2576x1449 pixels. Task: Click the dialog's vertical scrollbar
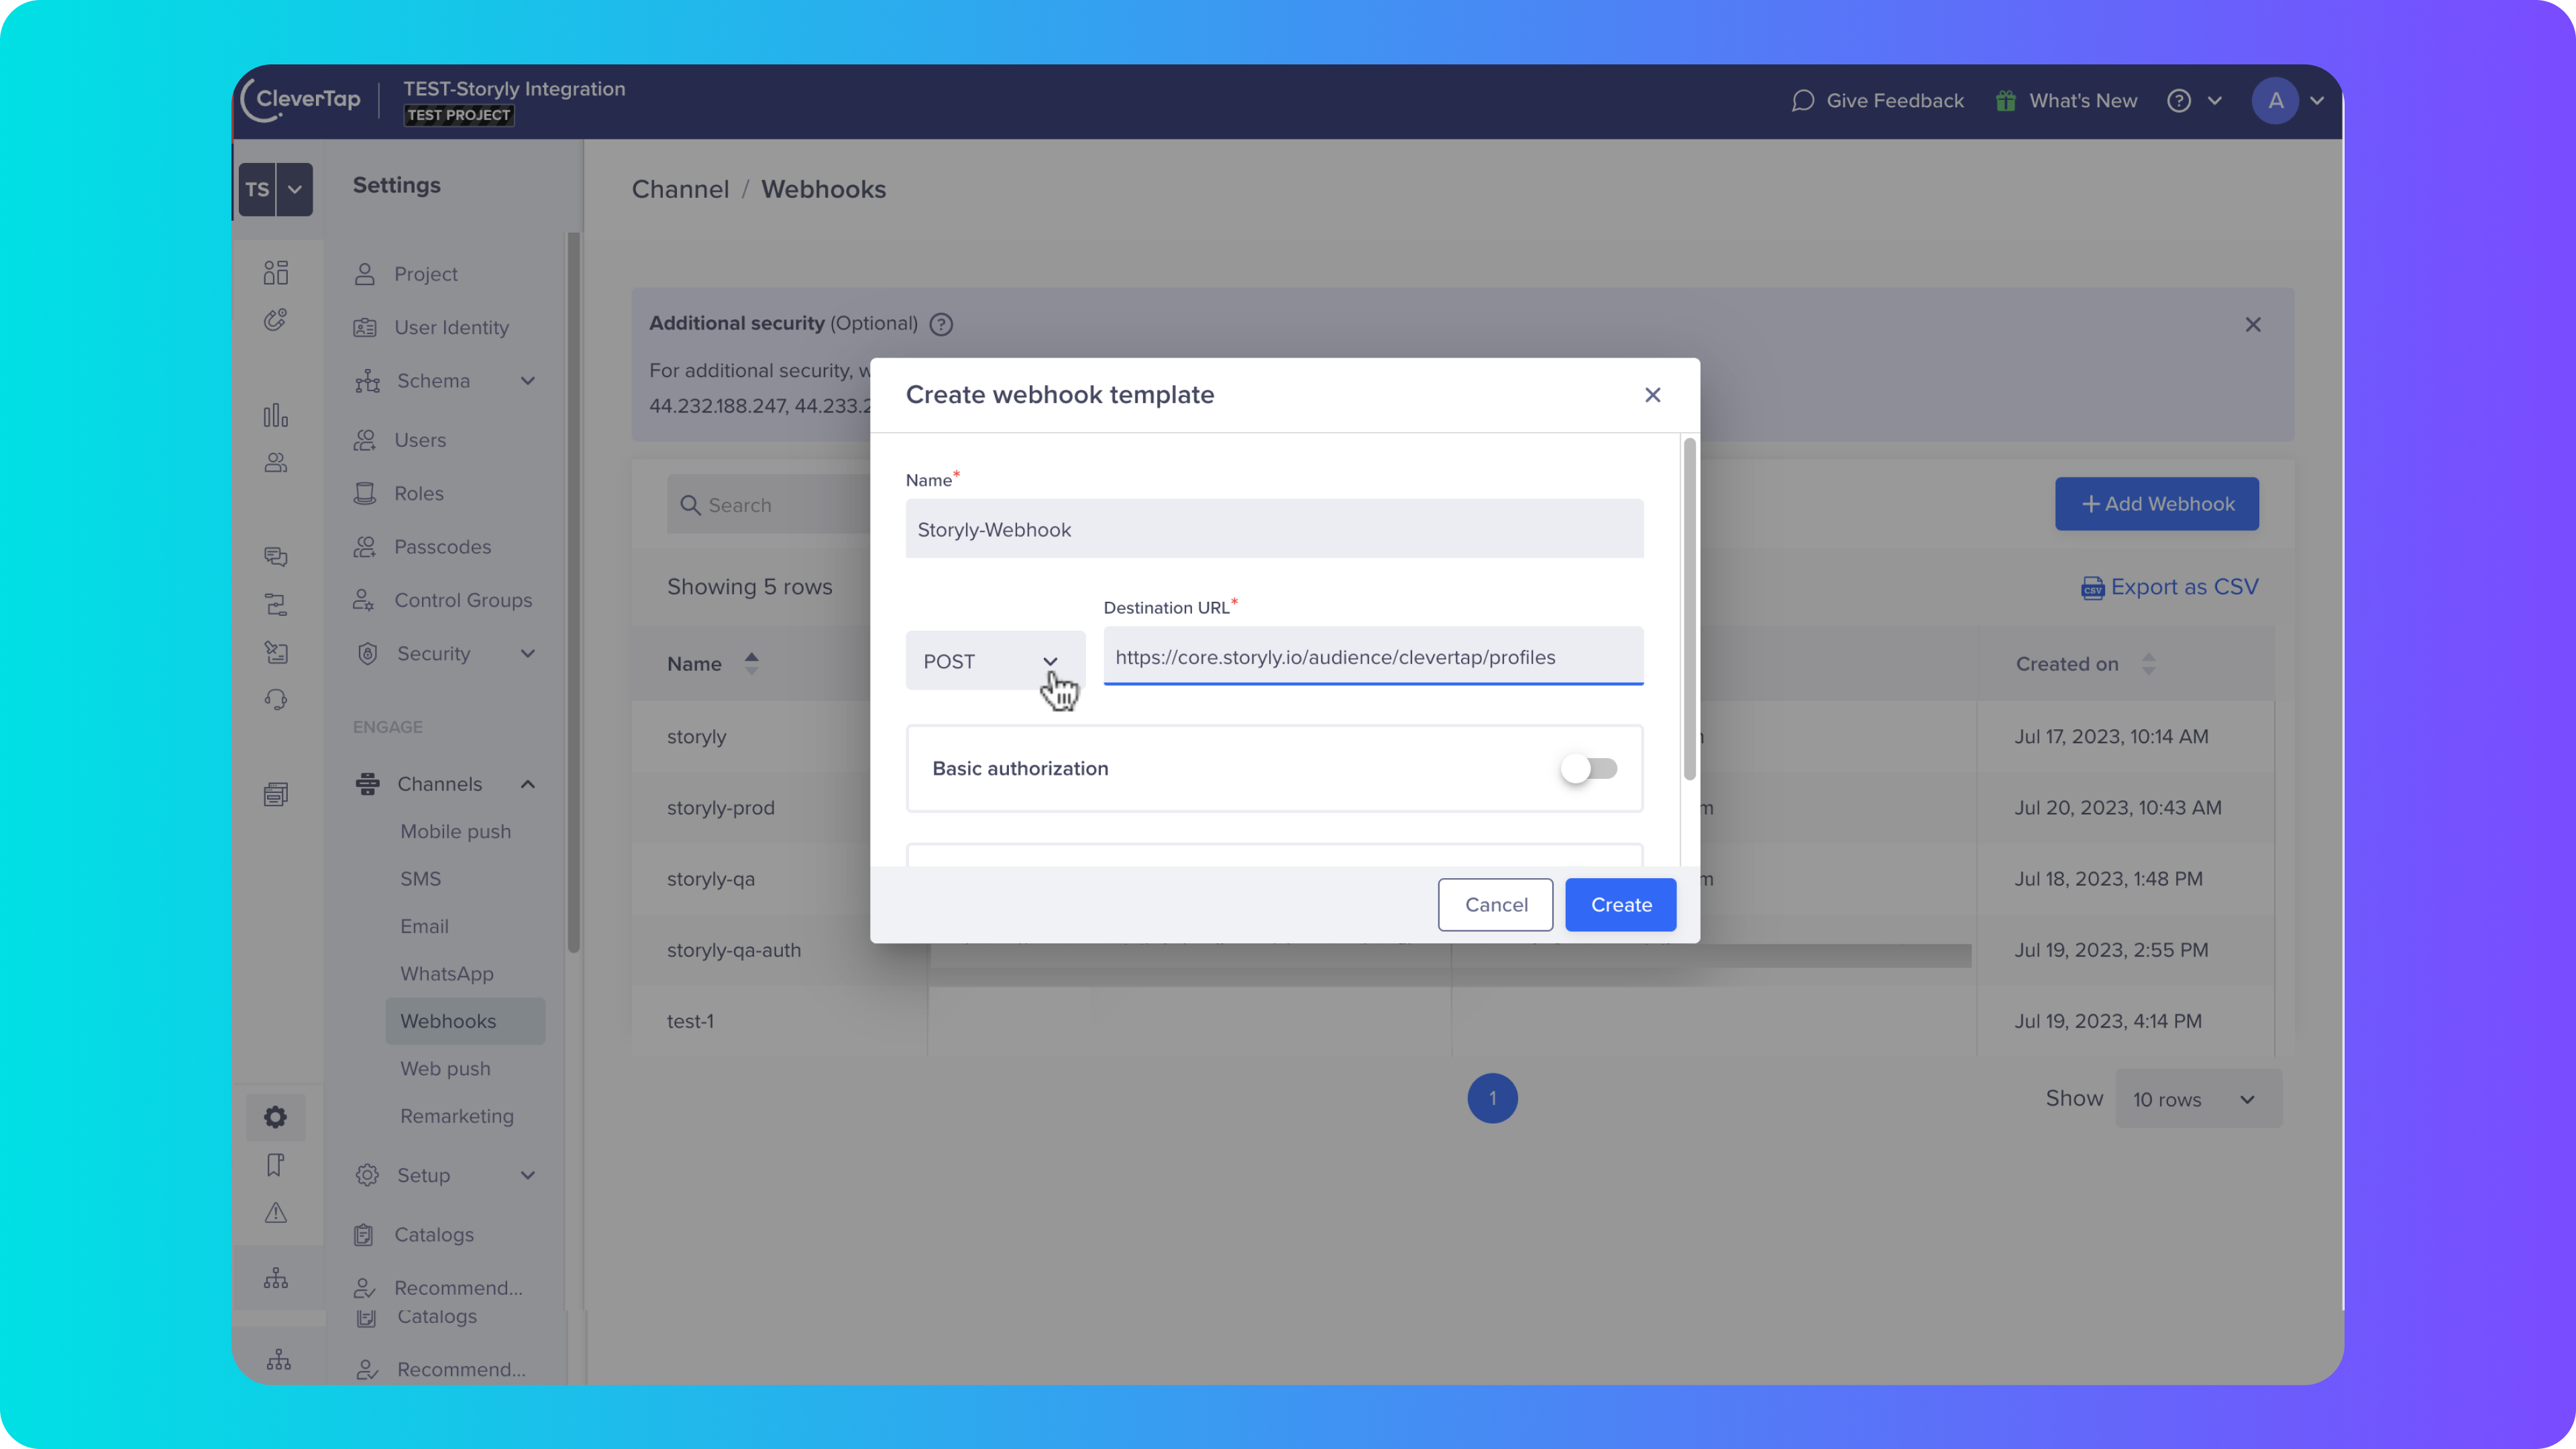click(1689, 610)
